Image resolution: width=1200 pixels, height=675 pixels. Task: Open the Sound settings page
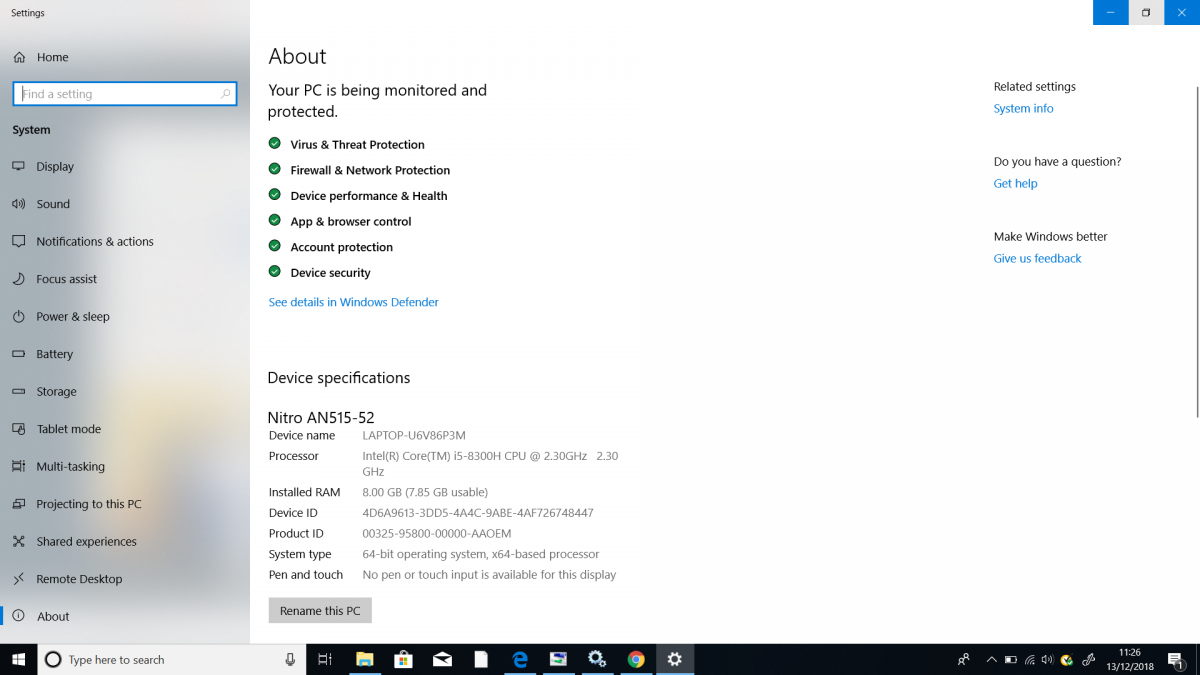[x=53, y=204]
